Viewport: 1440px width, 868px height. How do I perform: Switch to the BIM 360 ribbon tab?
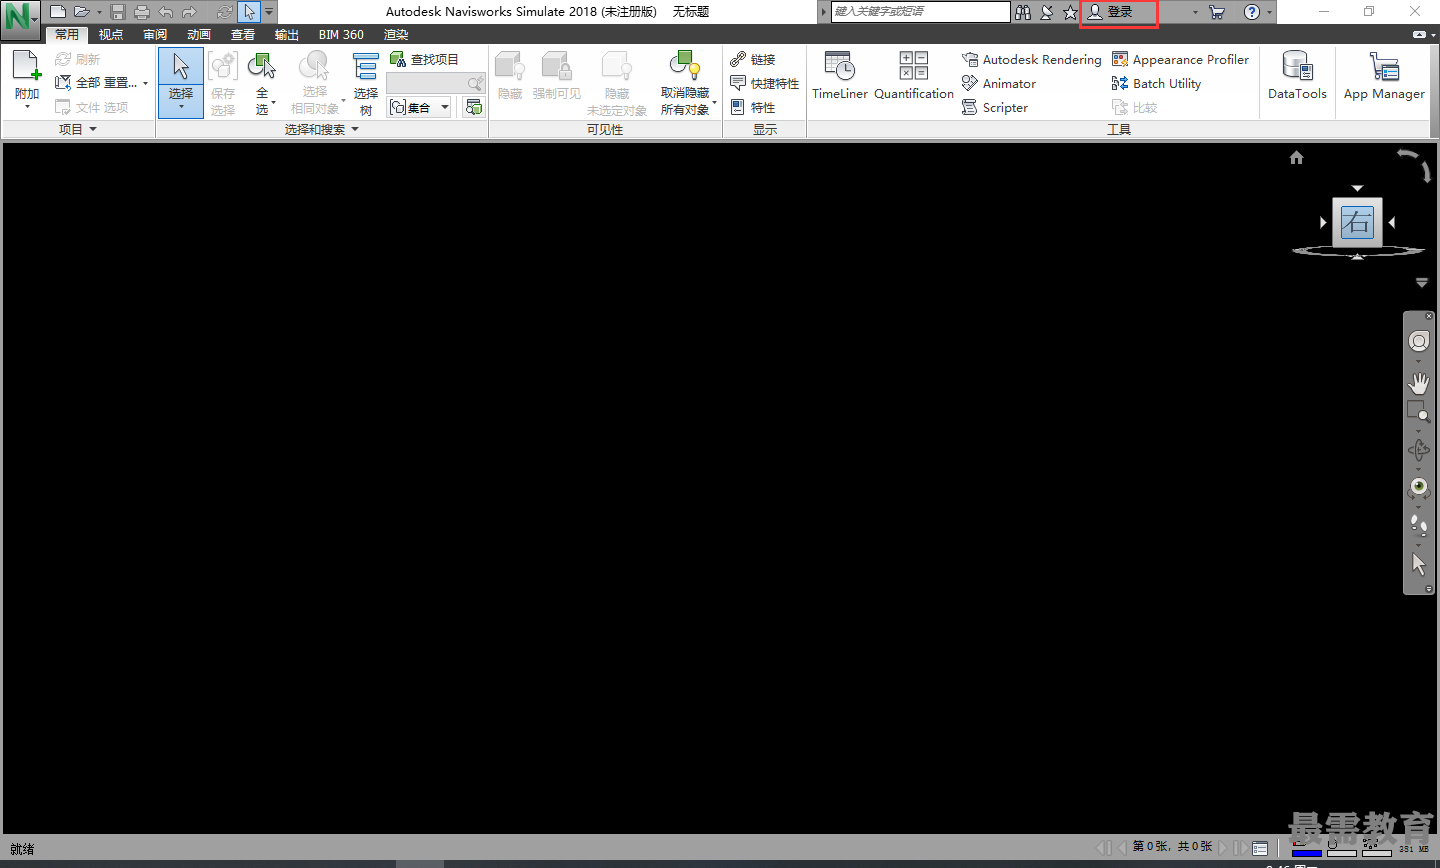click(341, 35)
